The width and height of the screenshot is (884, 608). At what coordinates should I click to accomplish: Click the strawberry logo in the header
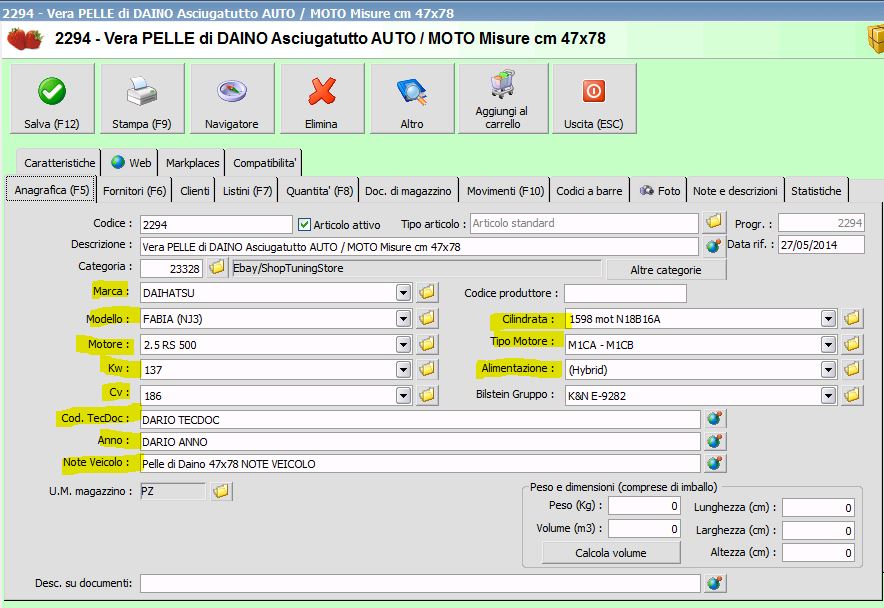[25, 39]
